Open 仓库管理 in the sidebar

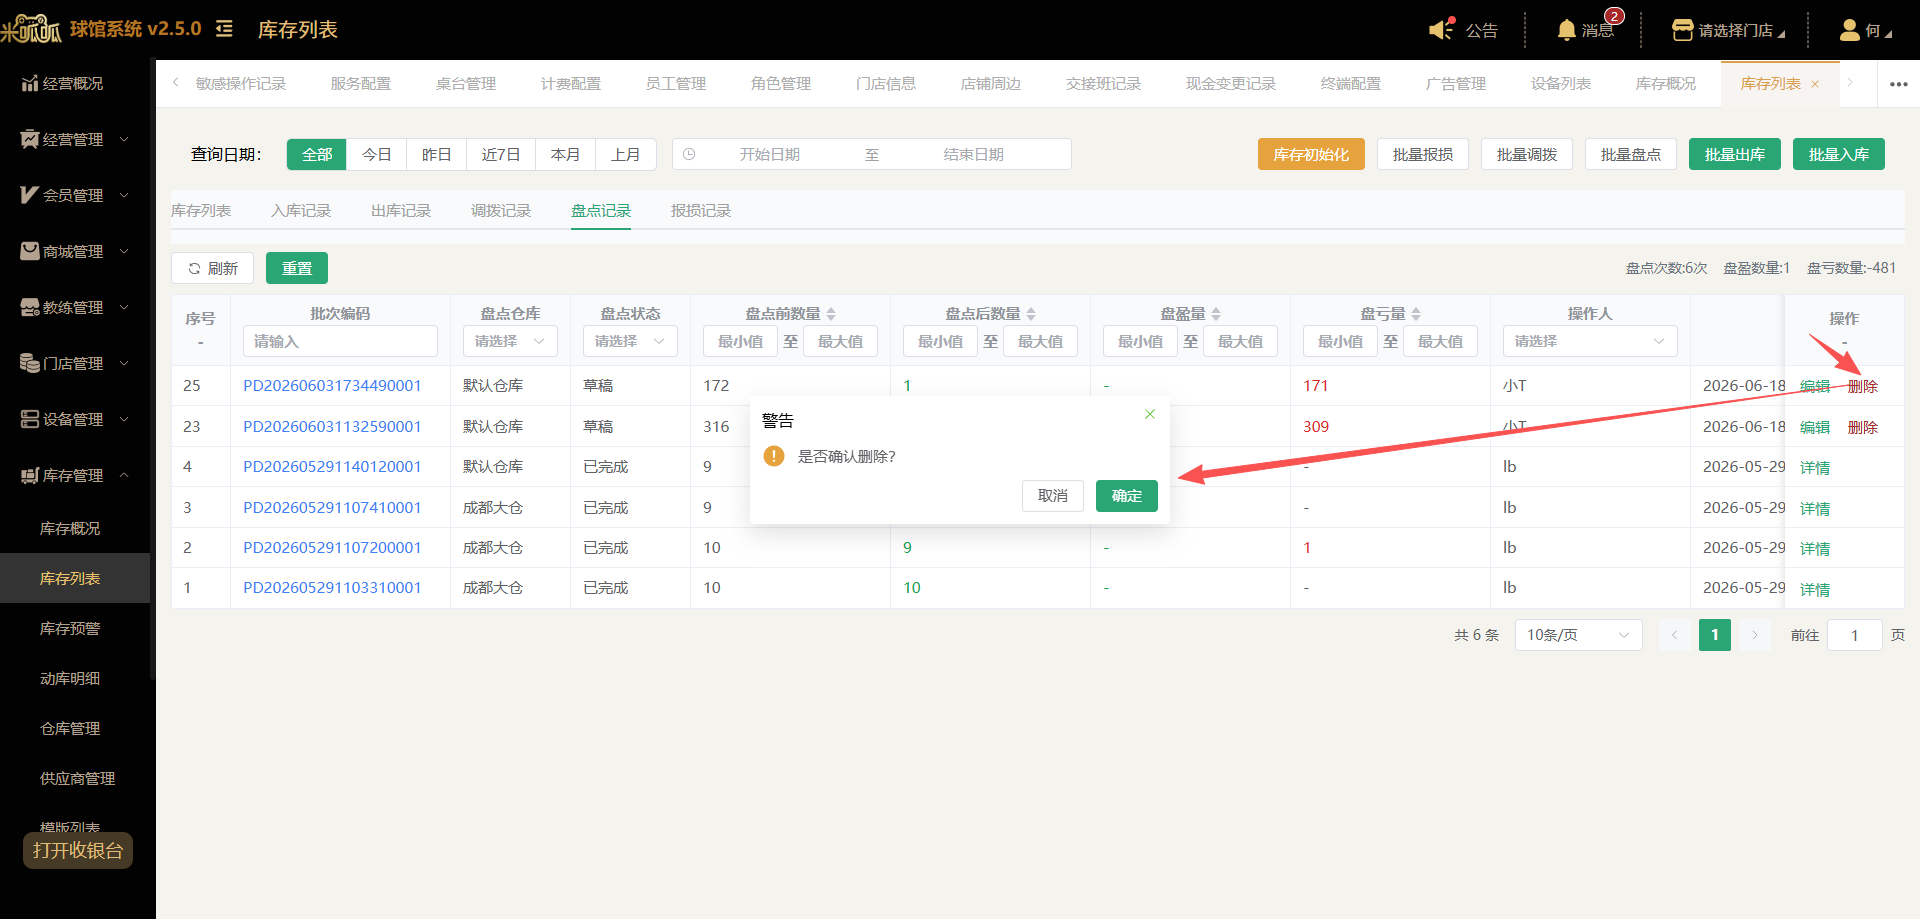click(75, 729)
